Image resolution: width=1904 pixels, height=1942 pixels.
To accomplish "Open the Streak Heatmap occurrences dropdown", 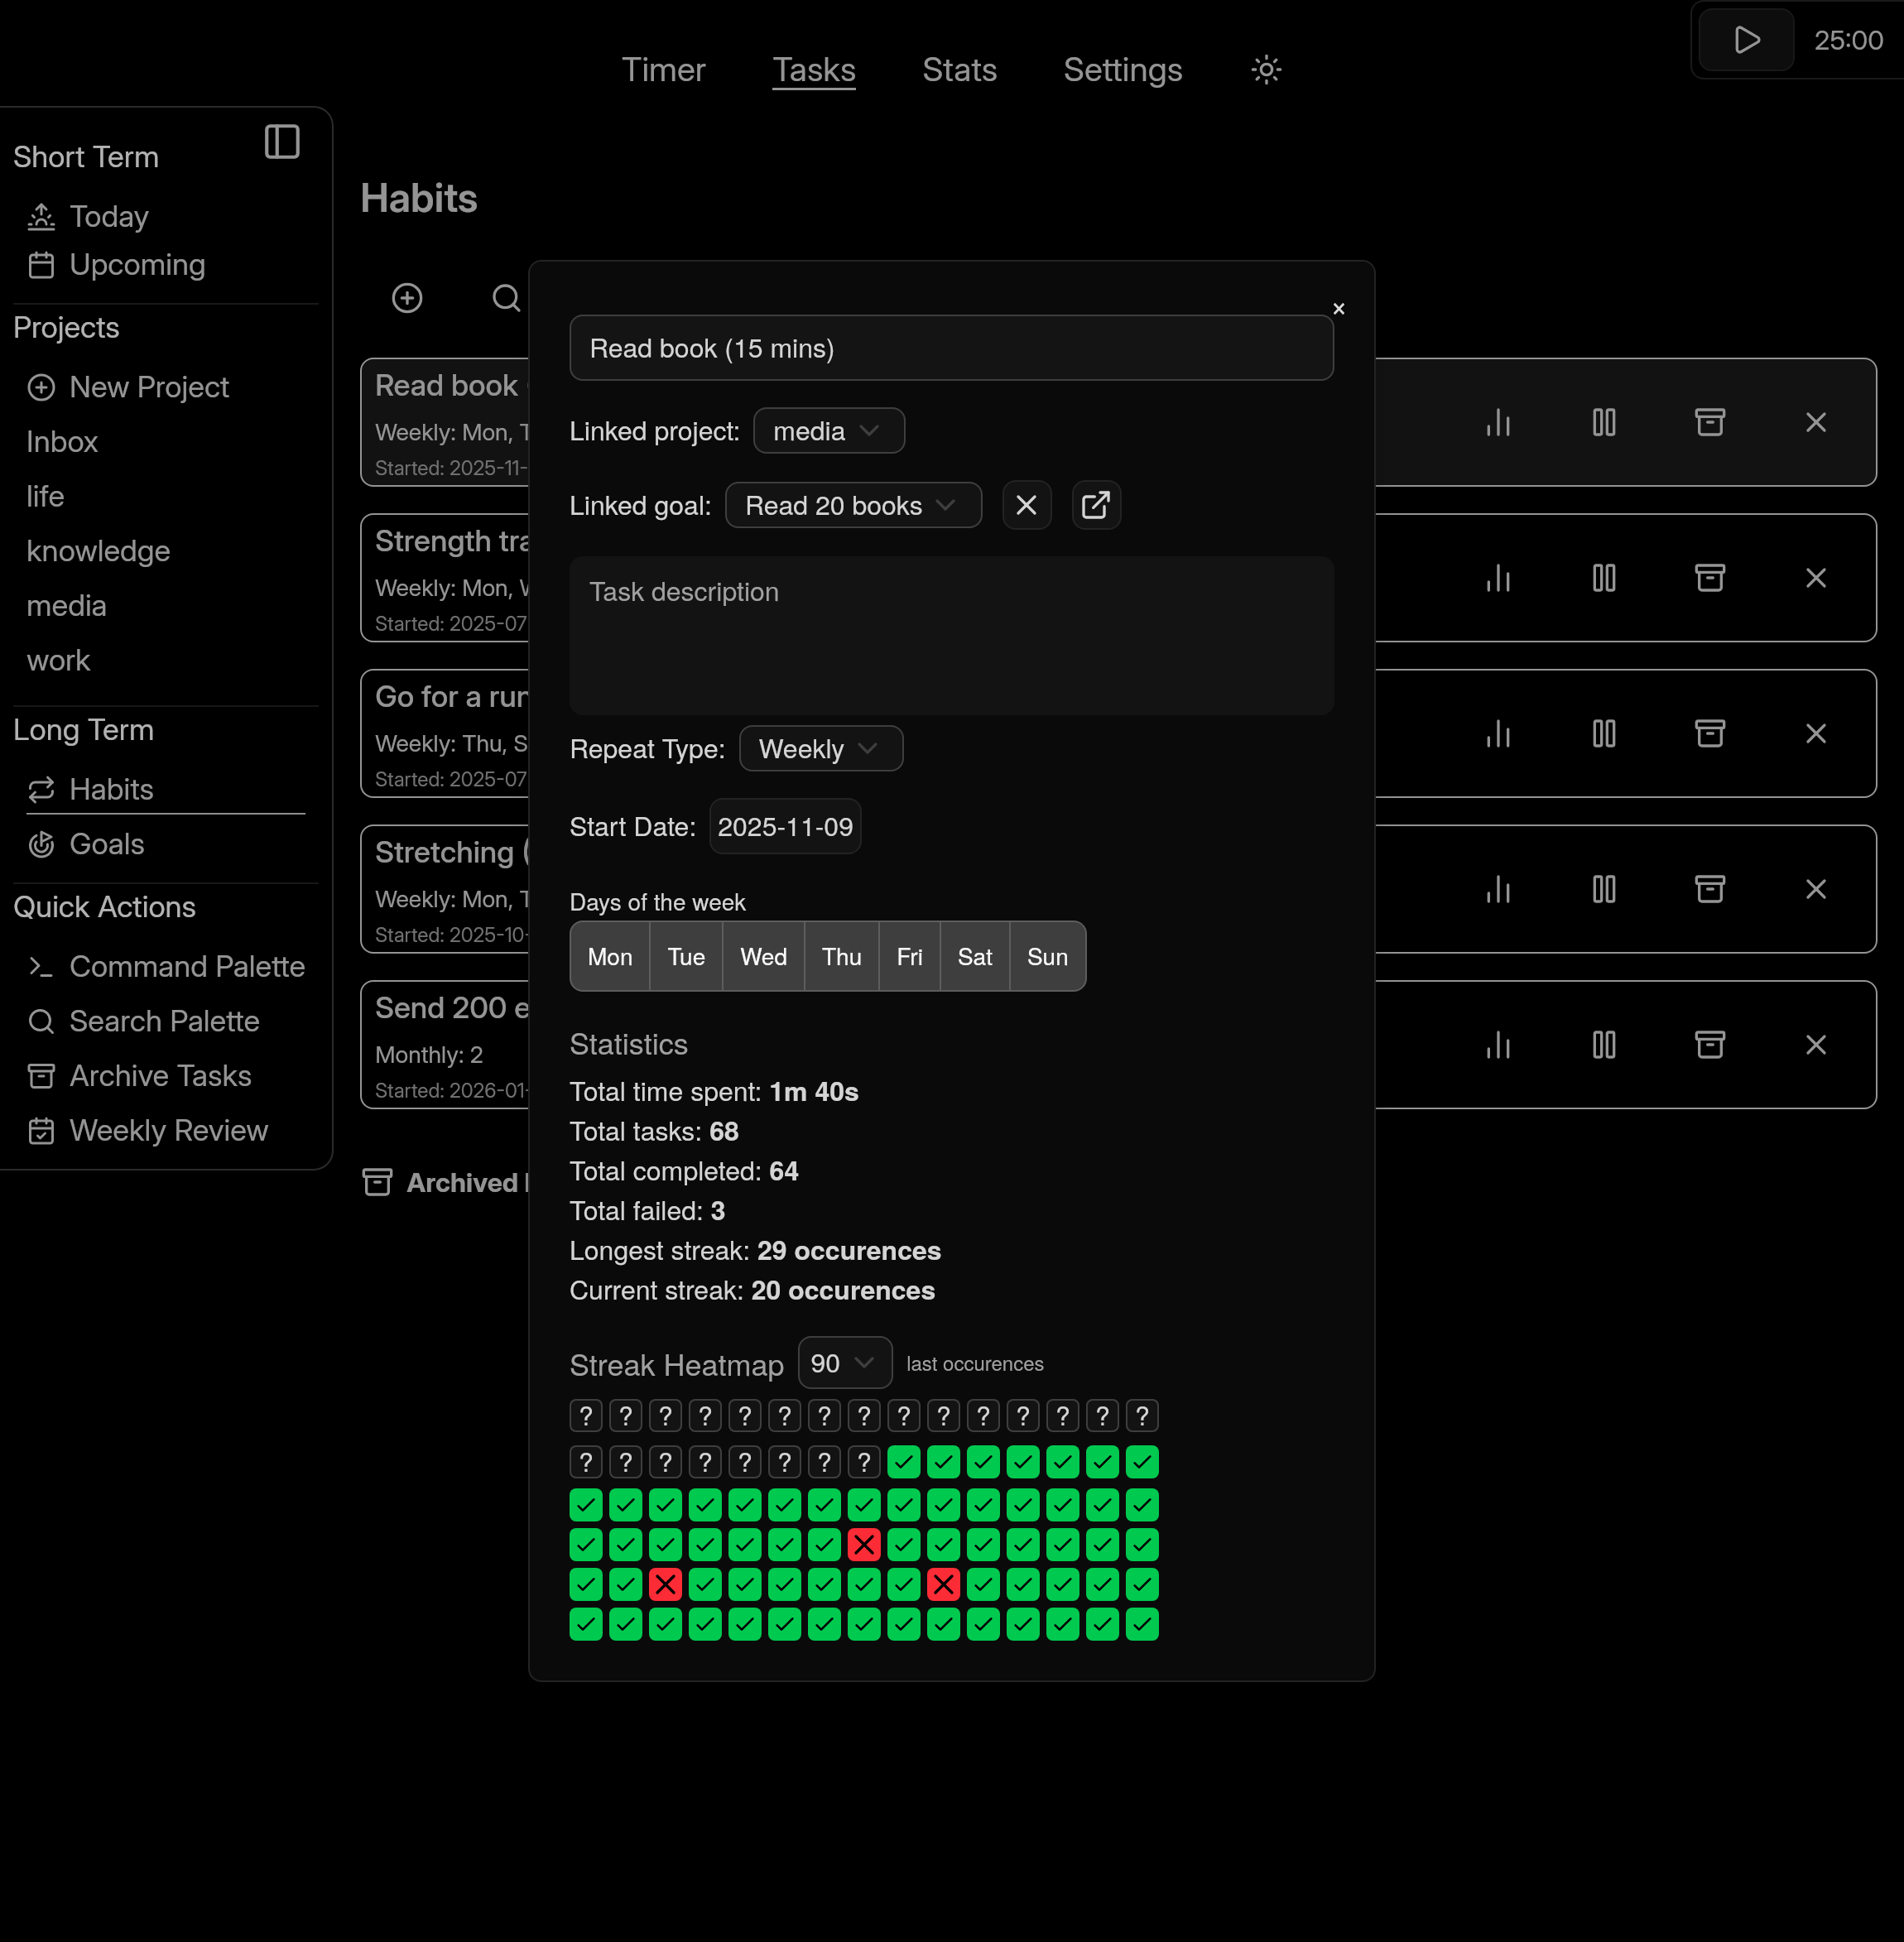I will pos(844,1363).
